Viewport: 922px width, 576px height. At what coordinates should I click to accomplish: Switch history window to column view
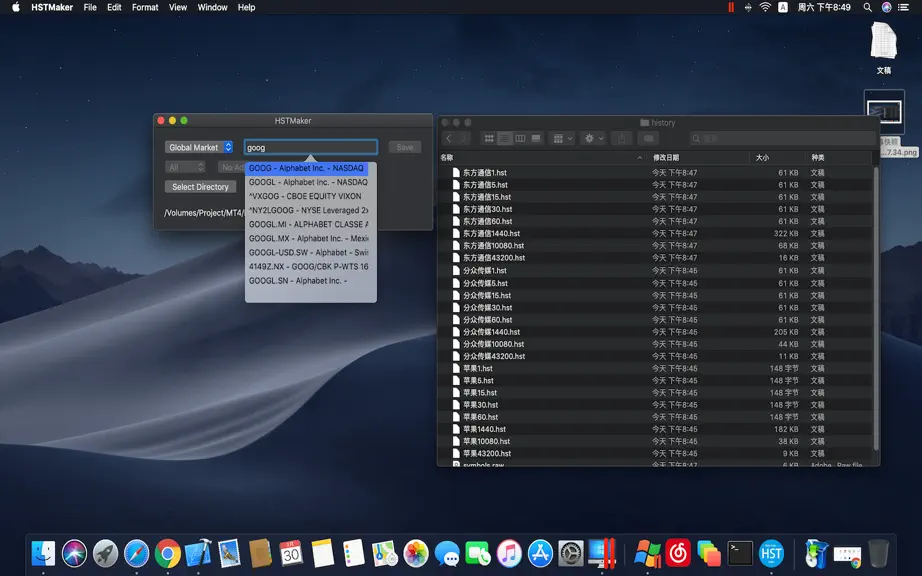pos(520,139)
